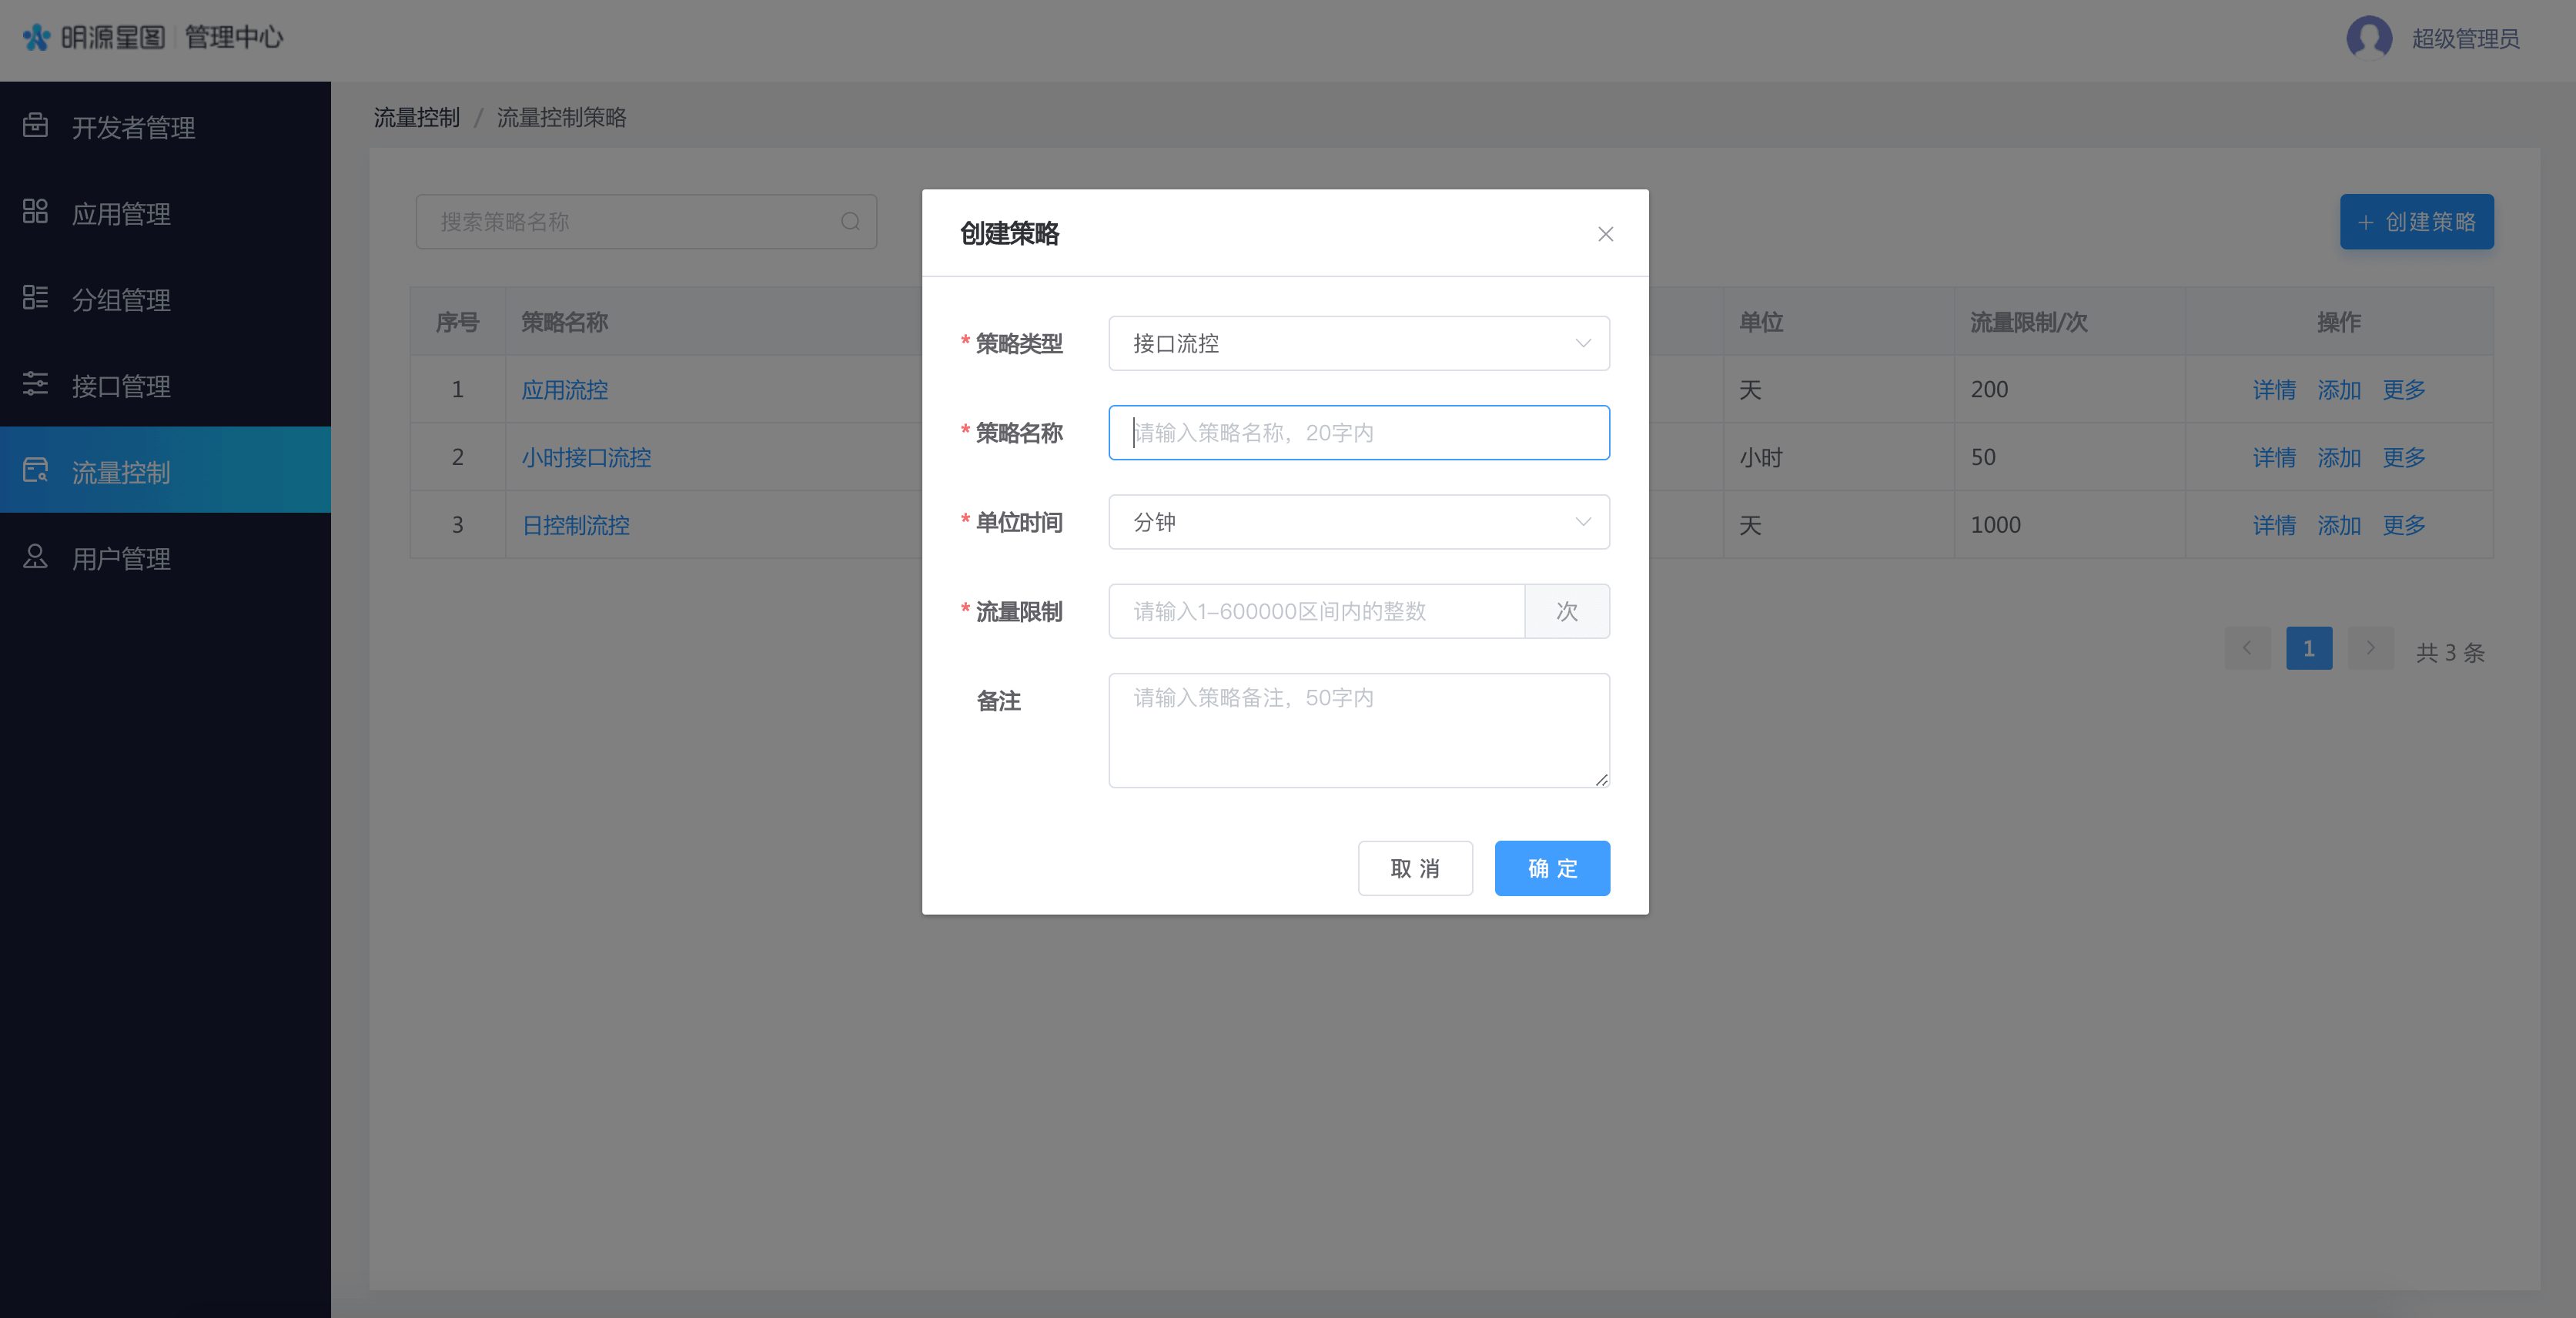Confirm strategy creation with 确定 button
Screen dimensions: 2576x1318
click(x=1551, y=868)
